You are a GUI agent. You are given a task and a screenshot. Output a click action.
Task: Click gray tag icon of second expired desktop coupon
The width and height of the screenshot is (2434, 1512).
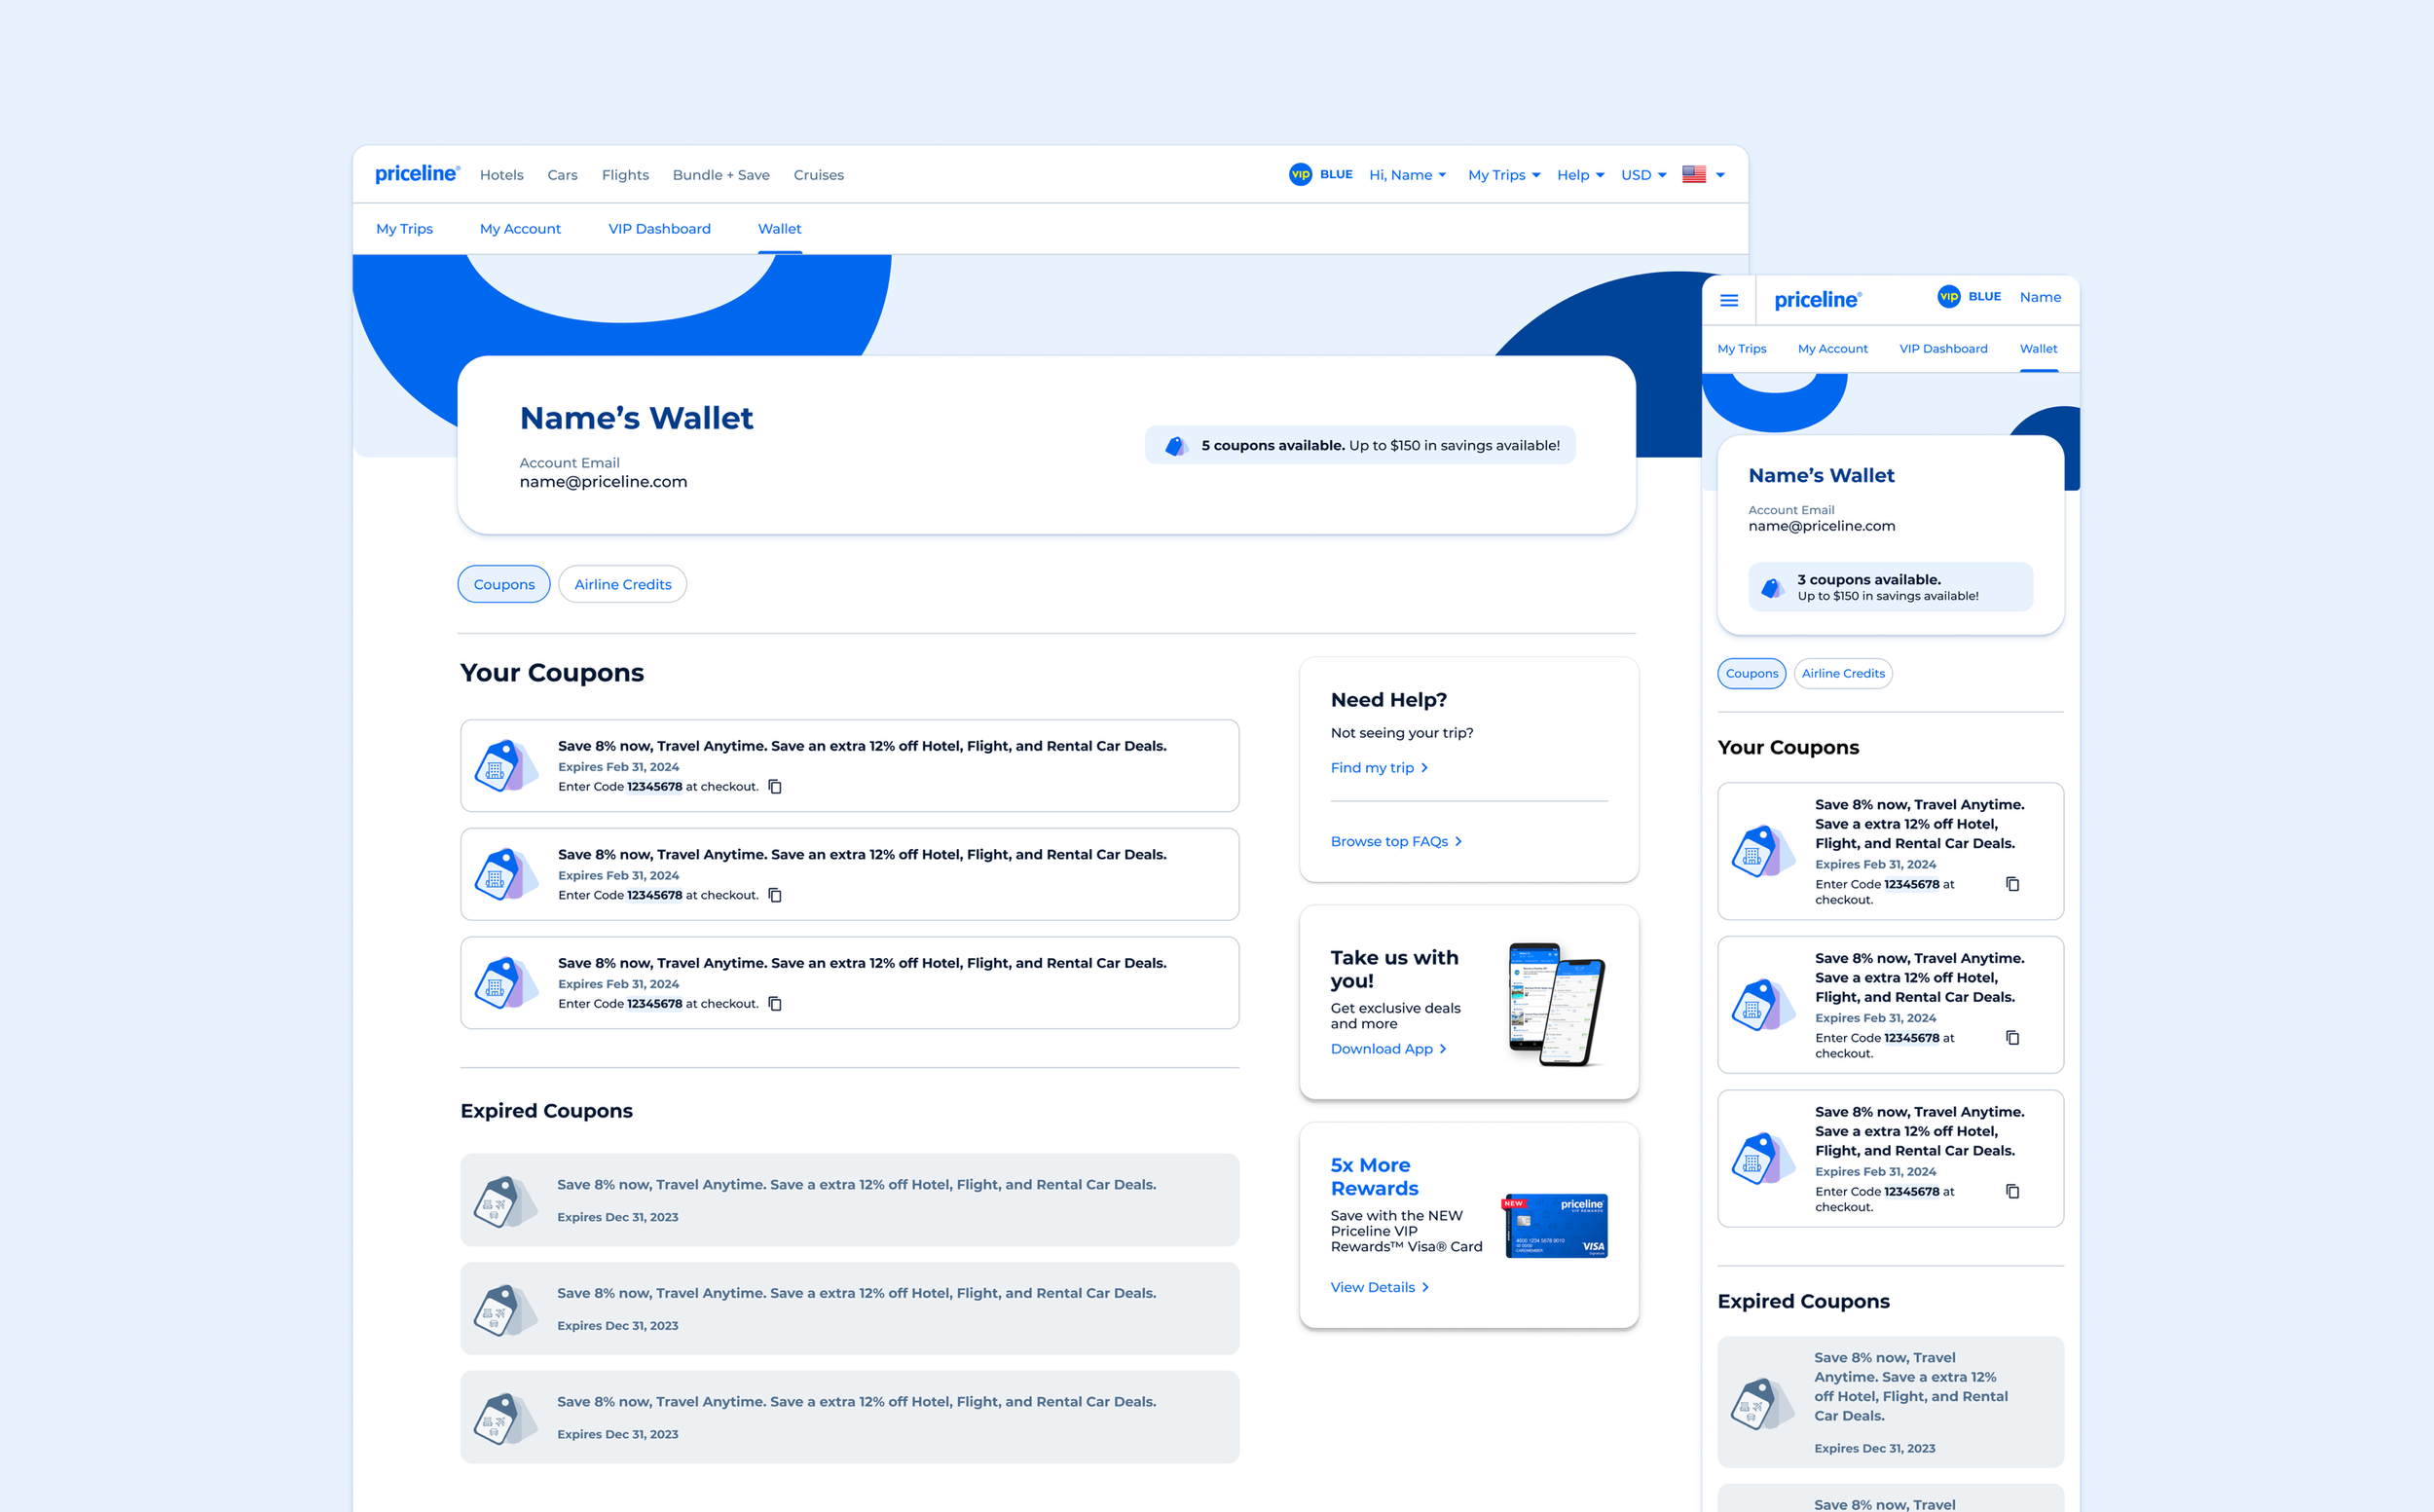pos(506,1309)
